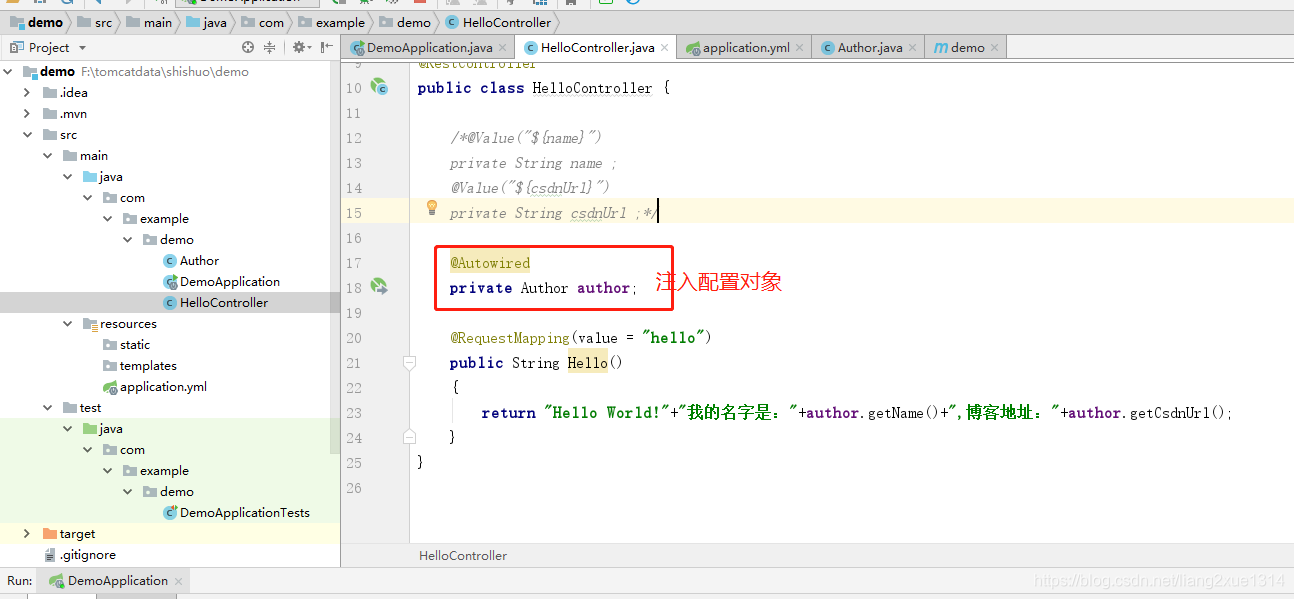Close the HelloController.java editor tab

pyautogui.click(x=665, y=47)
